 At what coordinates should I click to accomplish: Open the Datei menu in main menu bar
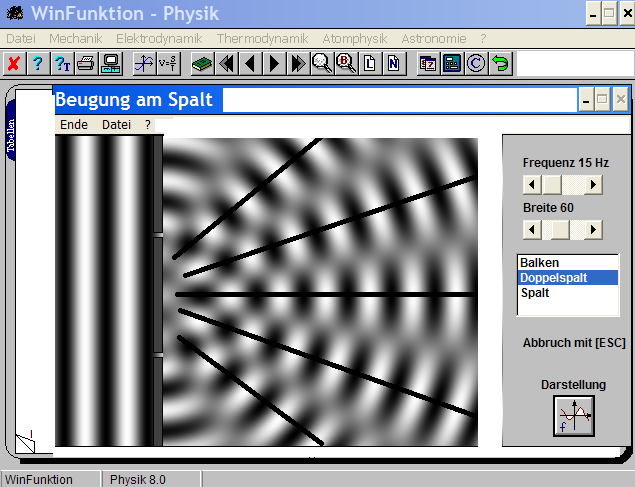21,38
